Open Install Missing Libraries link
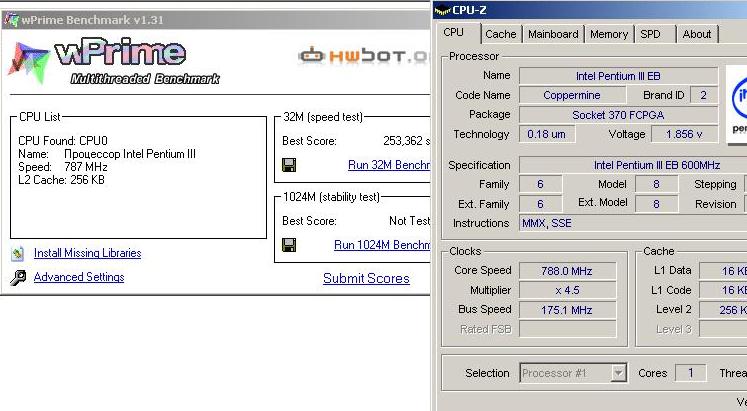This screenshot has height=411, width=747. tap(87, 253)
